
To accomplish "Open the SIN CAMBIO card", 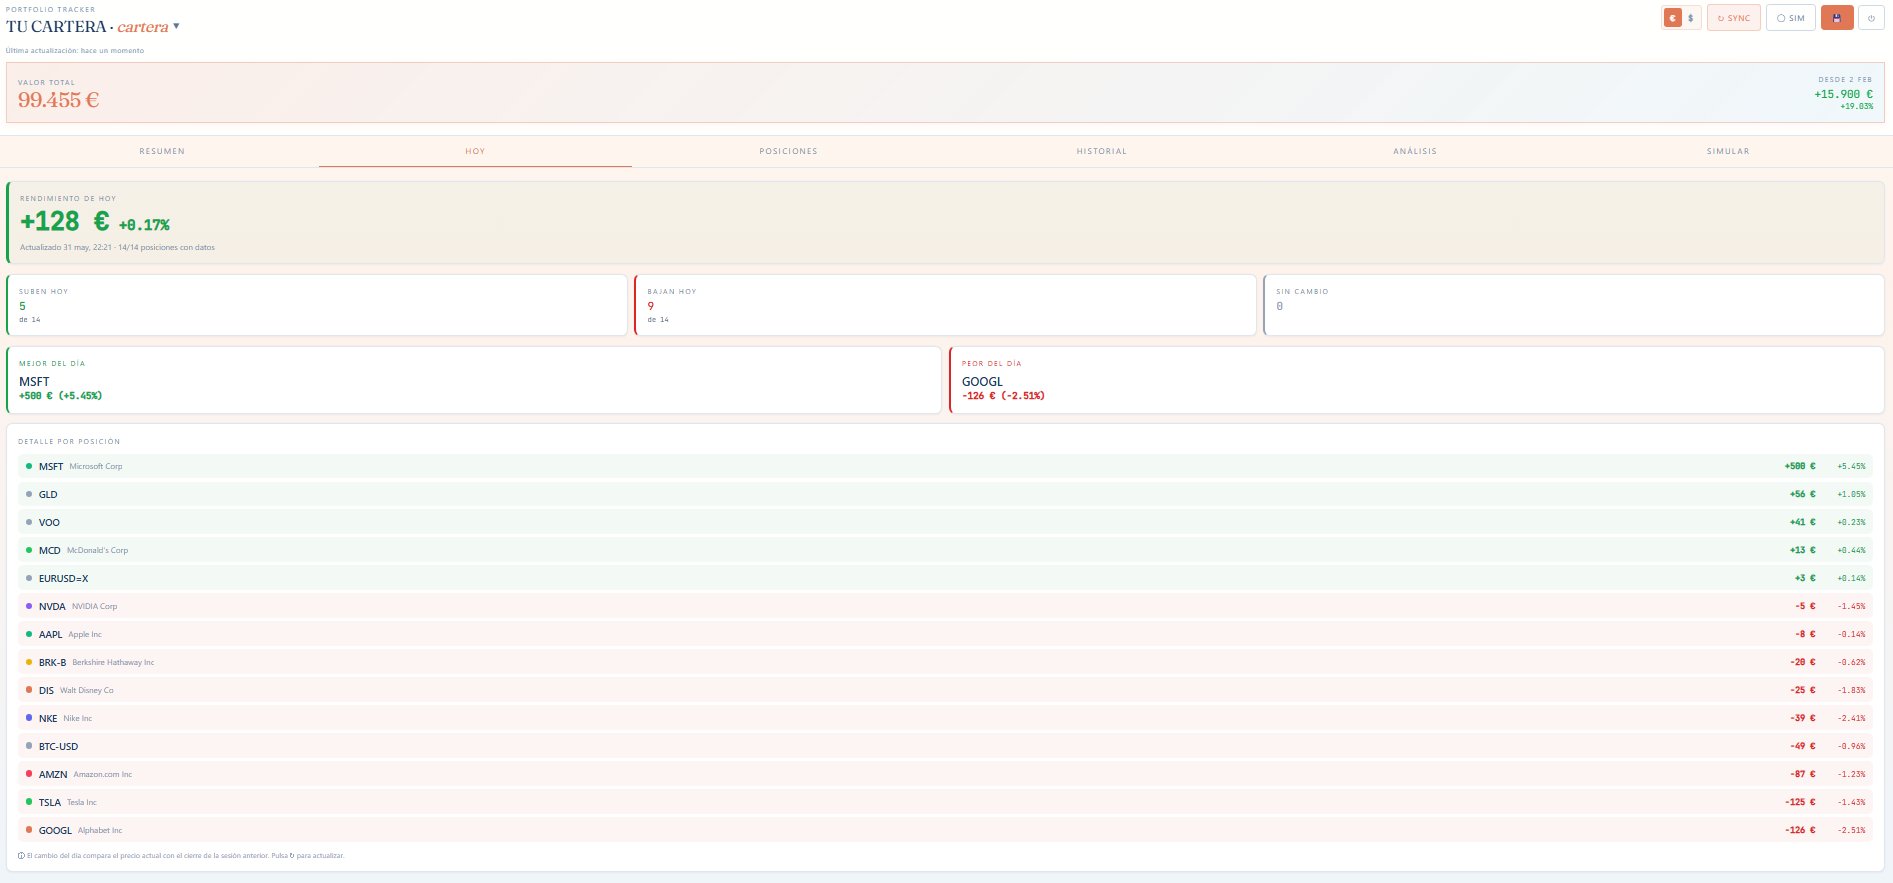I will pyautogui.click(x=1574, y=305).
